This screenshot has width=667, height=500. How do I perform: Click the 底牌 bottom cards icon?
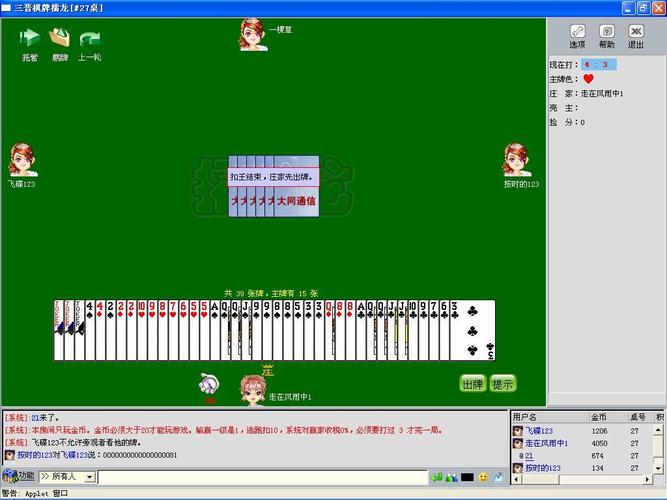[x=59, y=39]
